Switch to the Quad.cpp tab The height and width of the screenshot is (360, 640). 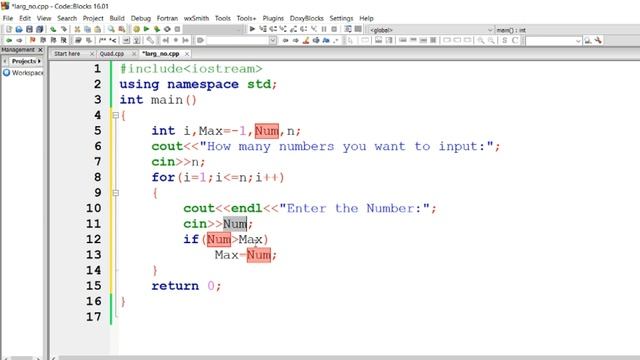[112, 54]
